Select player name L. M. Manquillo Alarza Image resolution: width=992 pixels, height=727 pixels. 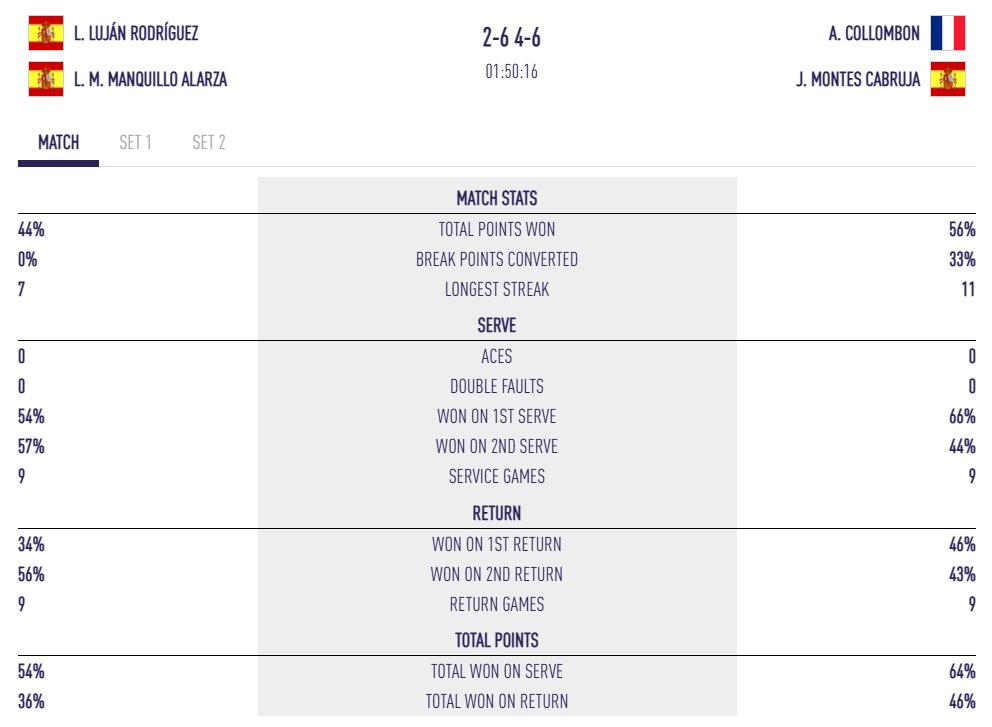click(150, 79)
